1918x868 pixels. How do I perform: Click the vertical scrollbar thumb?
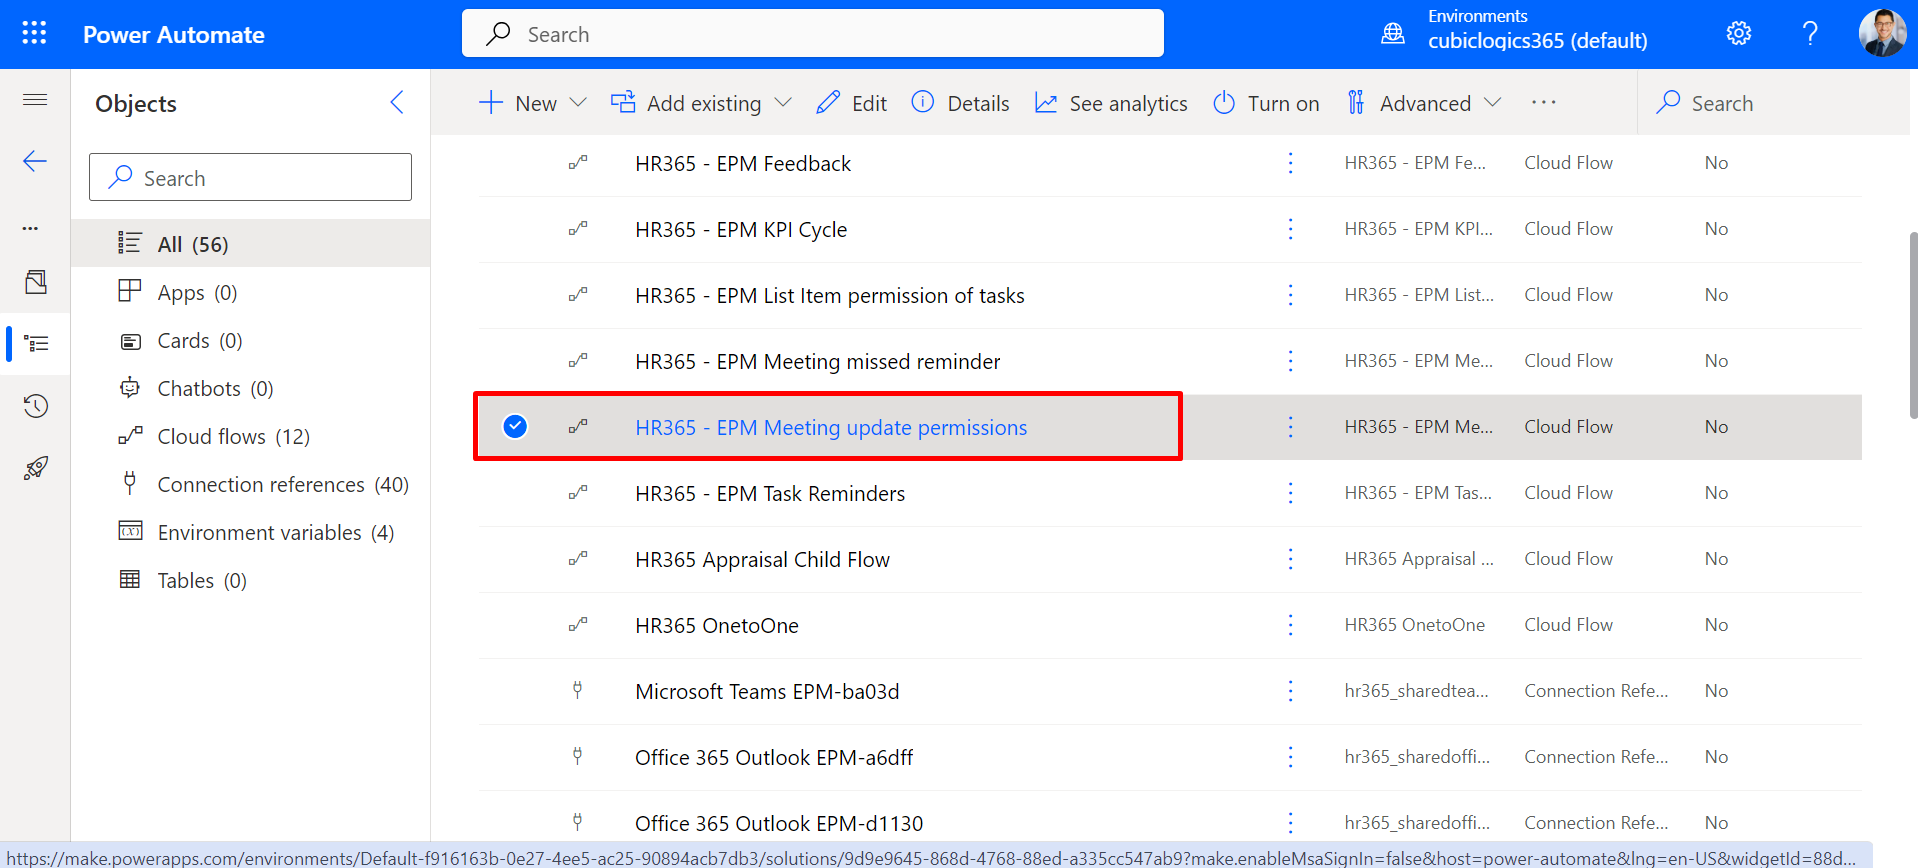click(1912, 325)
